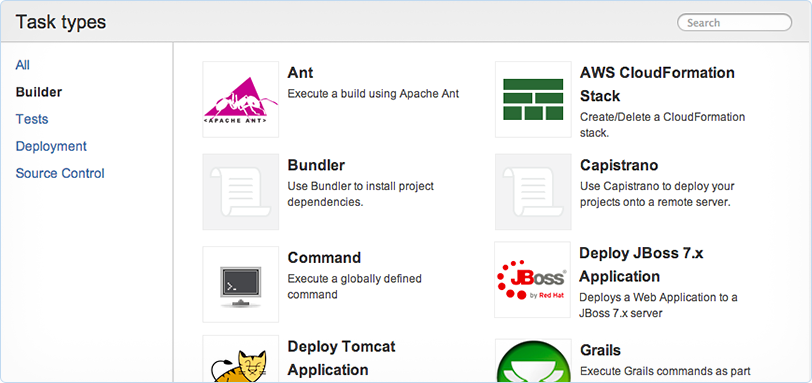Click 'Create/Delete a CloudFormation stack.' description

[x=662, y=125]
